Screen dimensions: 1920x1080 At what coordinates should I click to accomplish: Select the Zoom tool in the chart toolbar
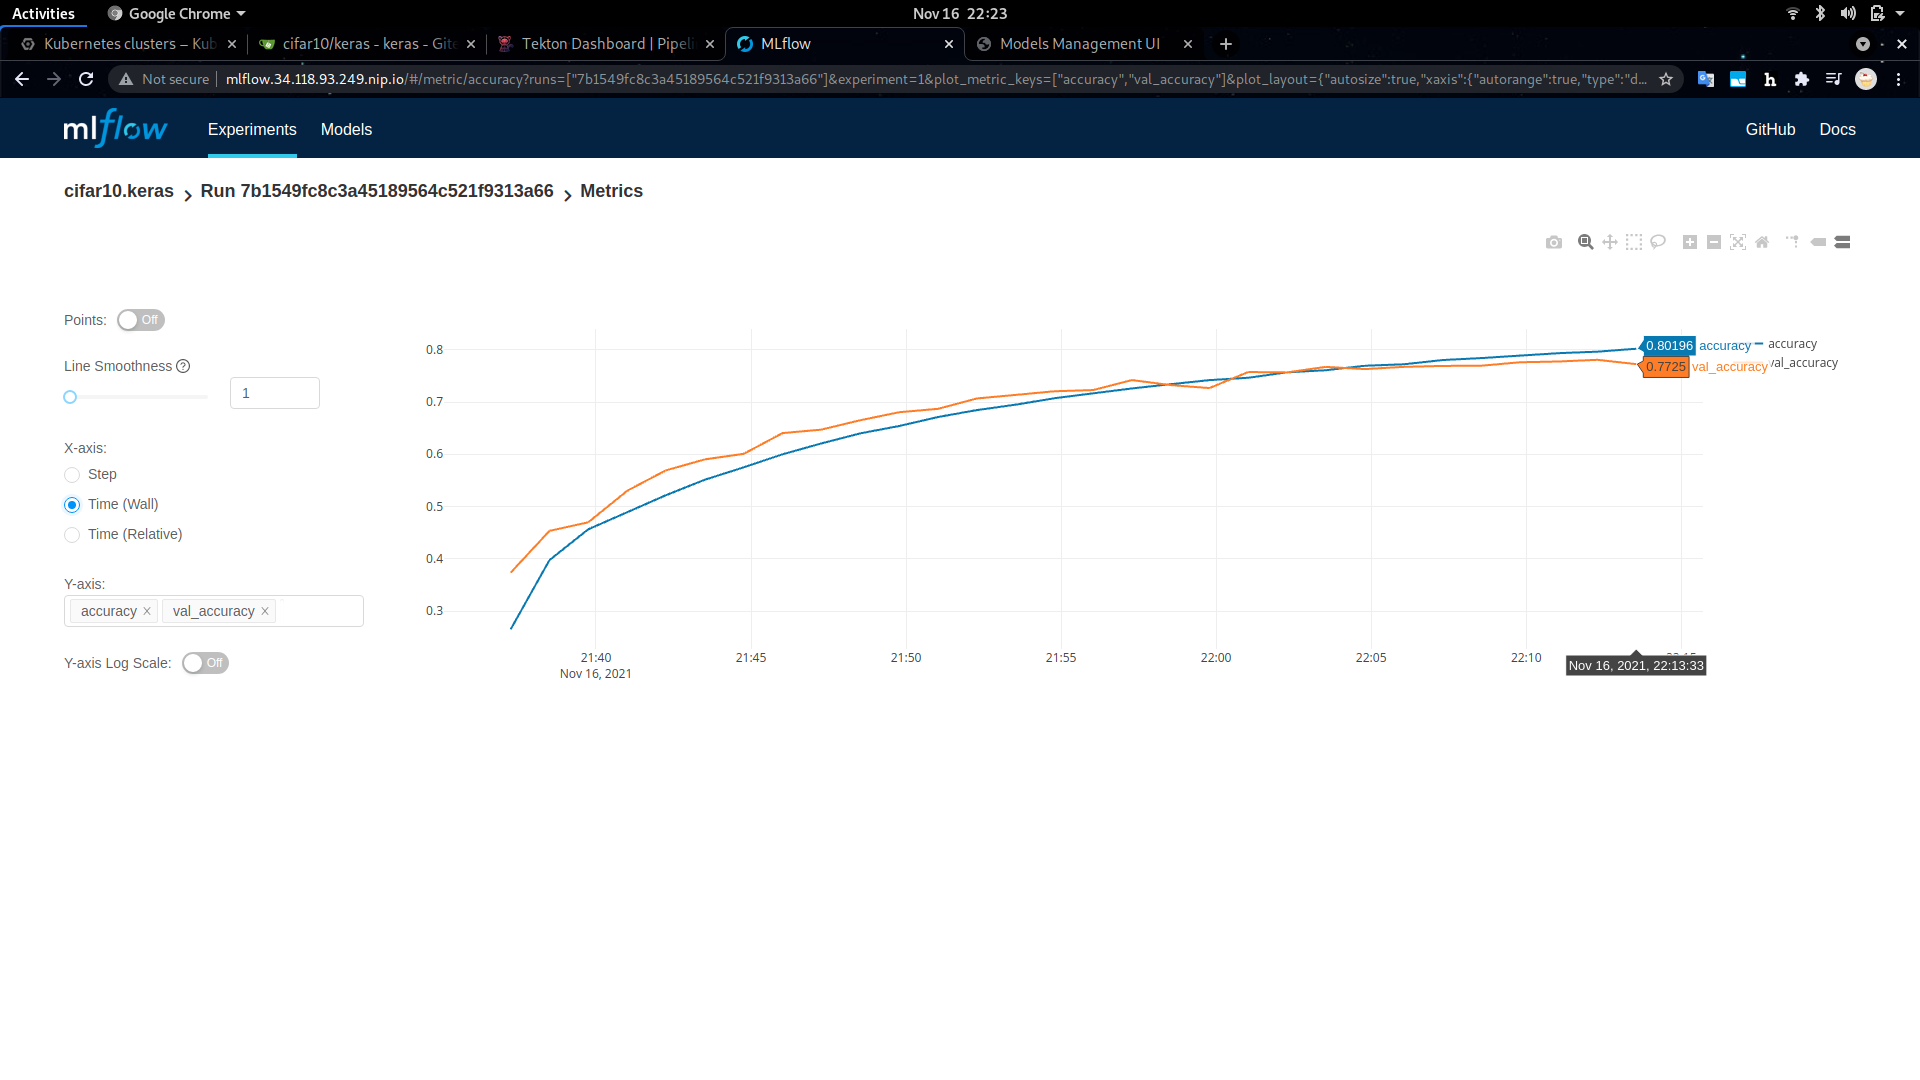coord(1585,242)
